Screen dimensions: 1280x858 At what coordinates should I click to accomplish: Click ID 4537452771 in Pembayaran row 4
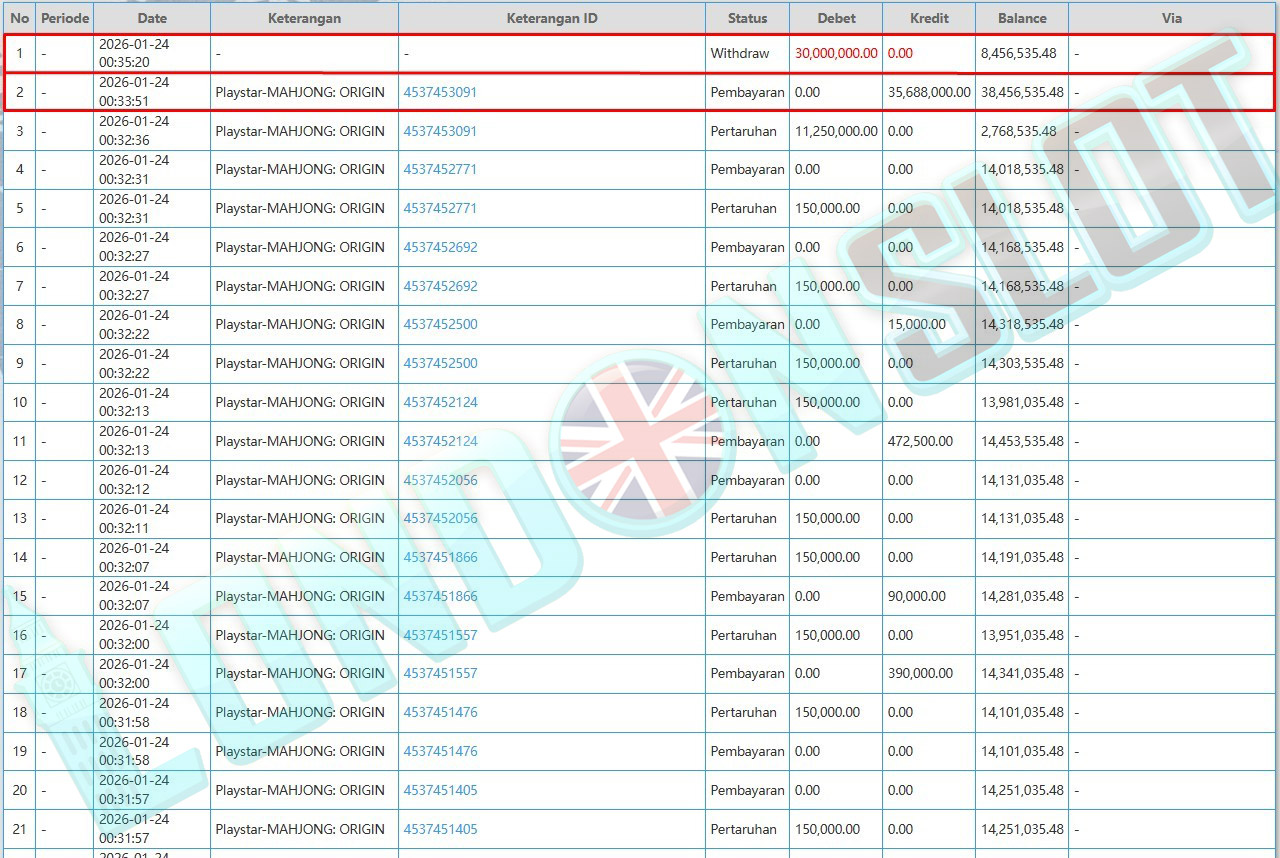point(440,170)
